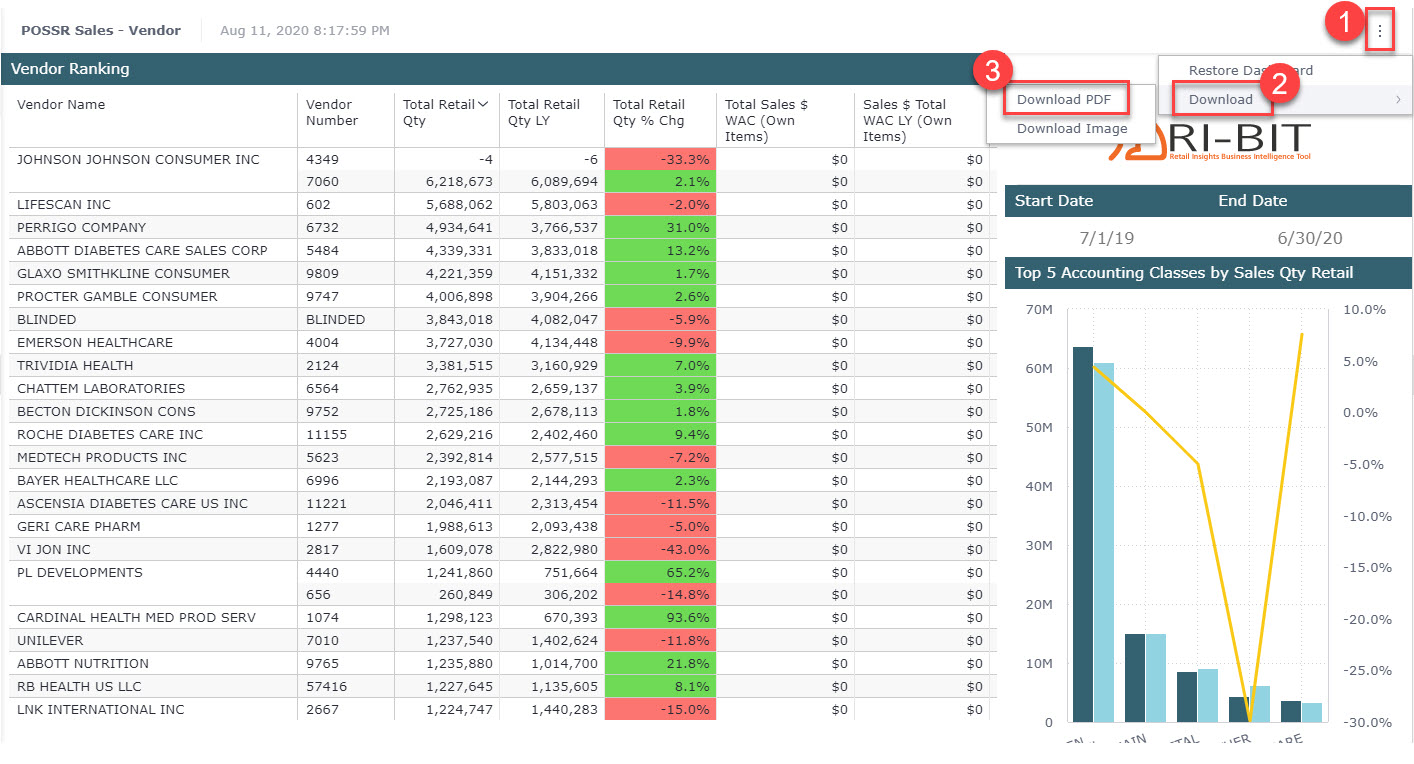Click the green 93.6% change cell
Screen dimensions: 1414x764
tap(659, 617)
